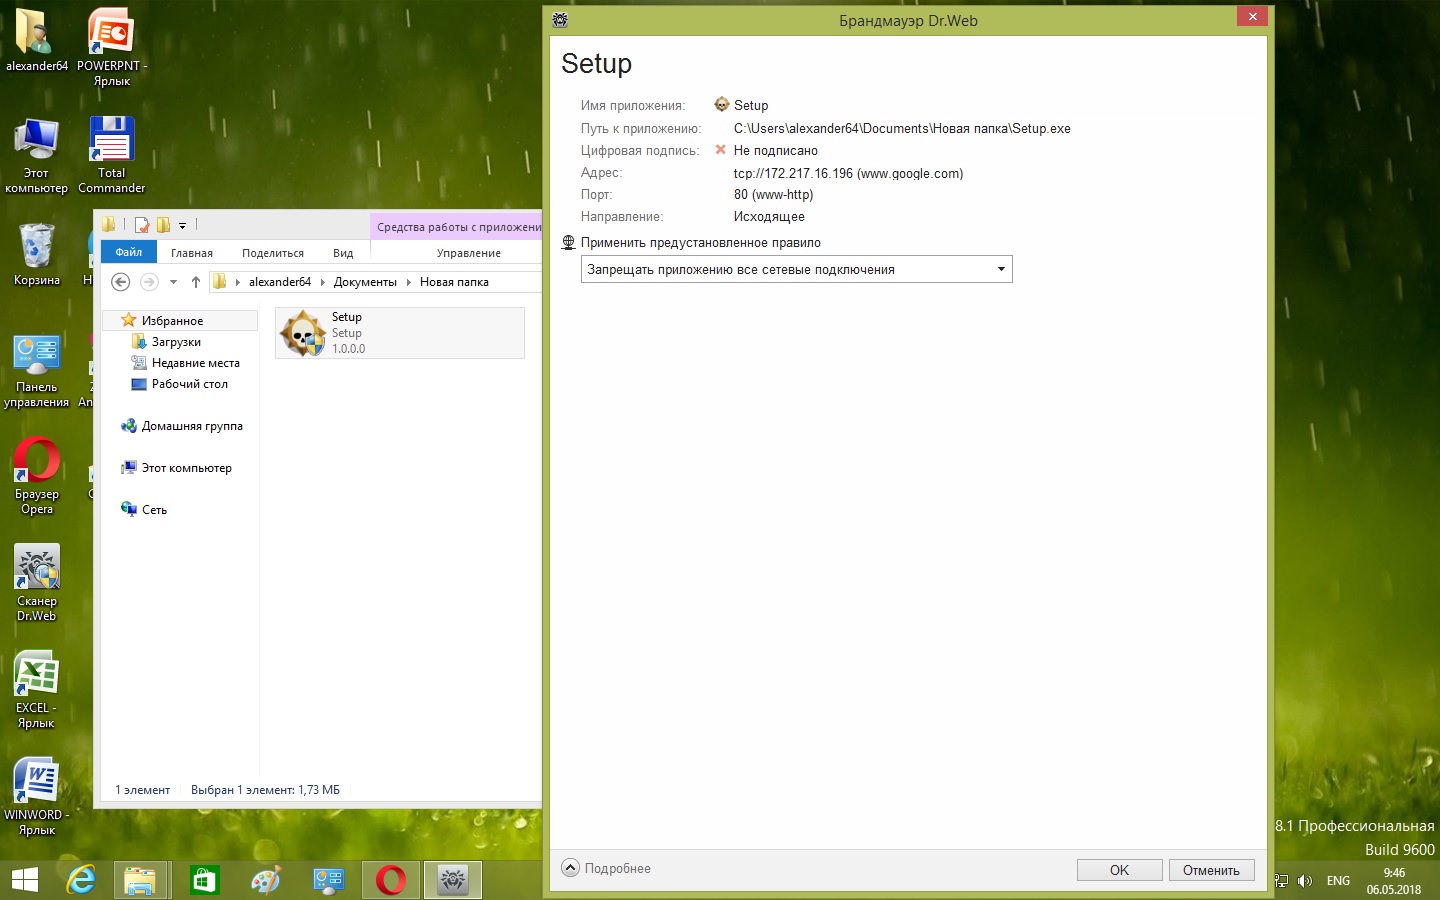Screen dimensions: 1440x900
Task: Switch to the Dr.Web firewall taskbar button
Action: (453, 880)
